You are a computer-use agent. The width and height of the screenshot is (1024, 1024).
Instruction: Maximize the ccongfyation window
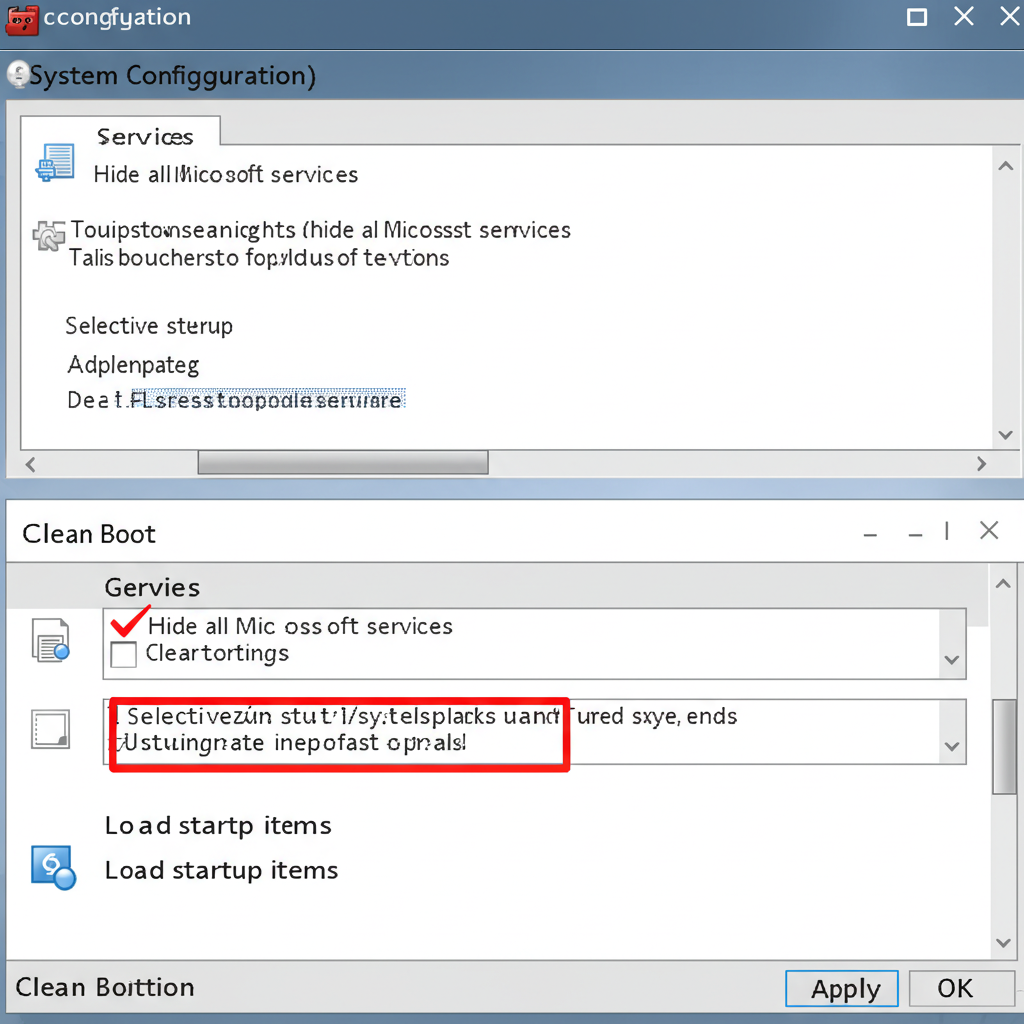click(917, 17)
